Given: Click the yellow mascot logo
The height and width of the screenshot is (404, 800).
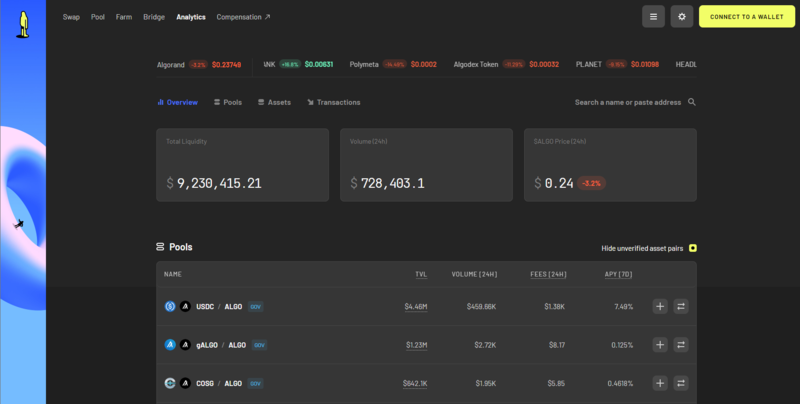Looking at the screenshot, I should click(22, 25).
